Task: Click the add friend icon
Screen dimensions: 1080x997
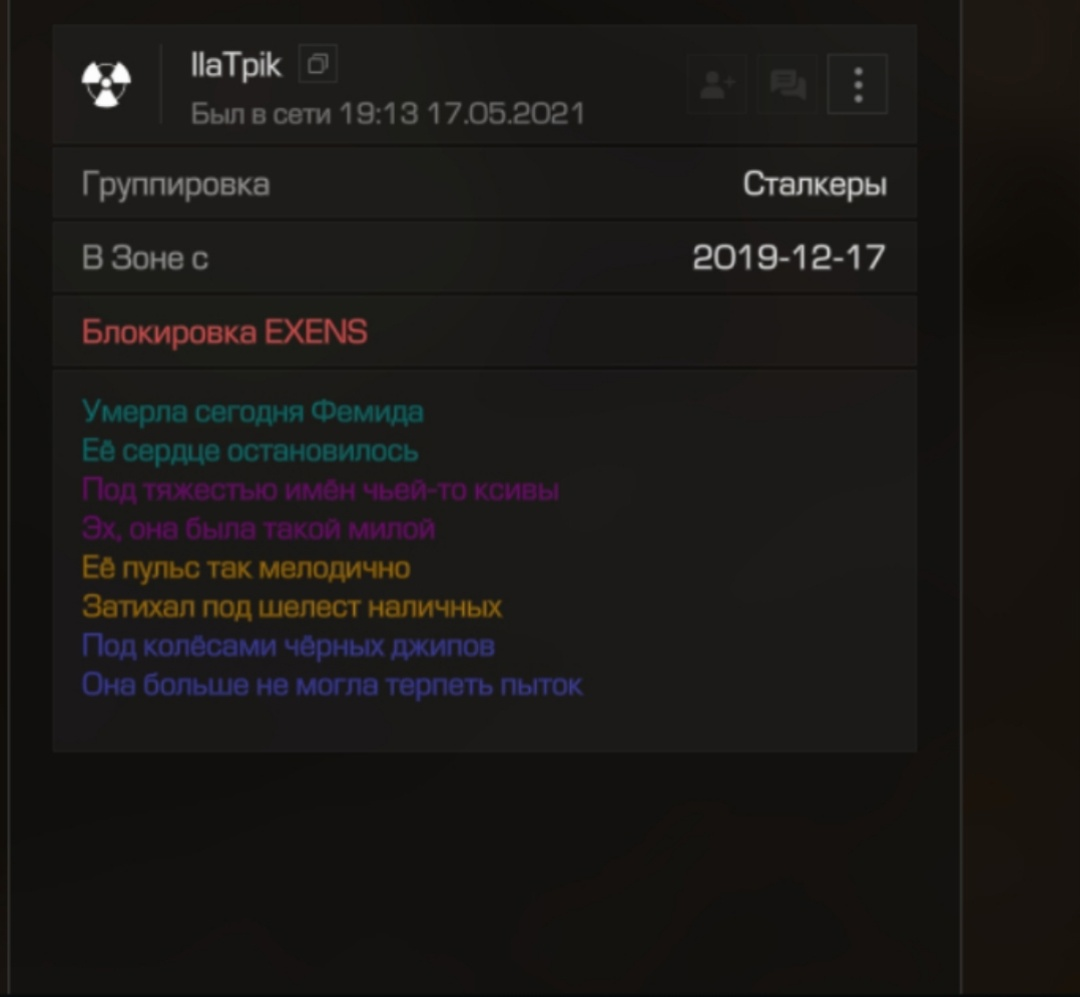Action: point(717,84)
